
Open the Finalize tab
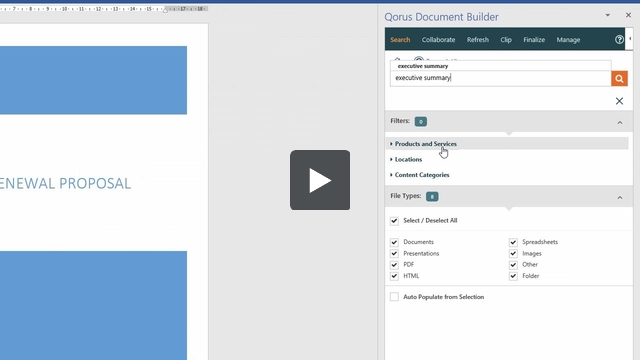tap(534, 40)
